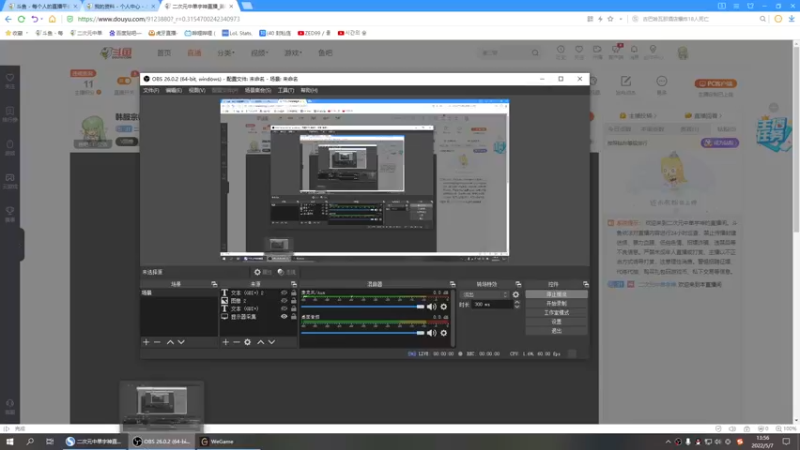800x450 pixels.
Task: Click browser refresh icon
Action: click(21, 19)
